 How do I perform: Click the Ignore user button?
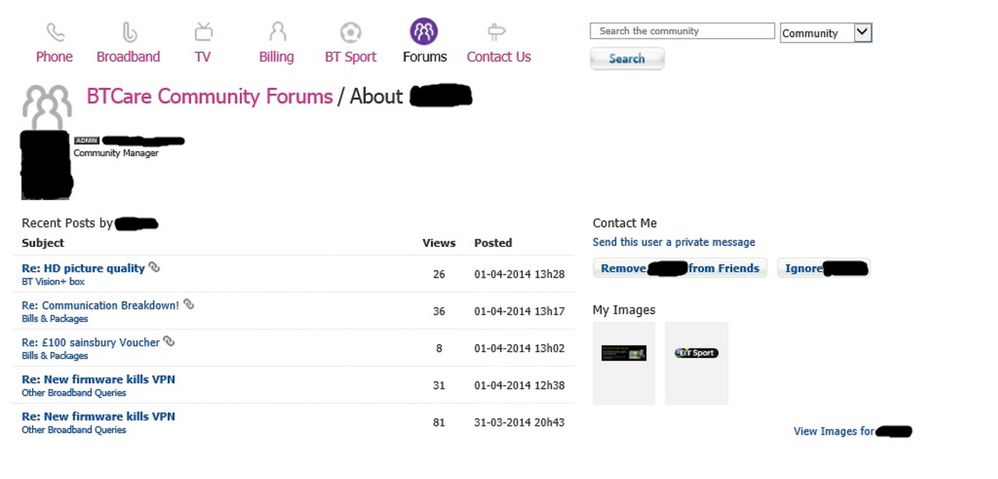tap(823, 268)
